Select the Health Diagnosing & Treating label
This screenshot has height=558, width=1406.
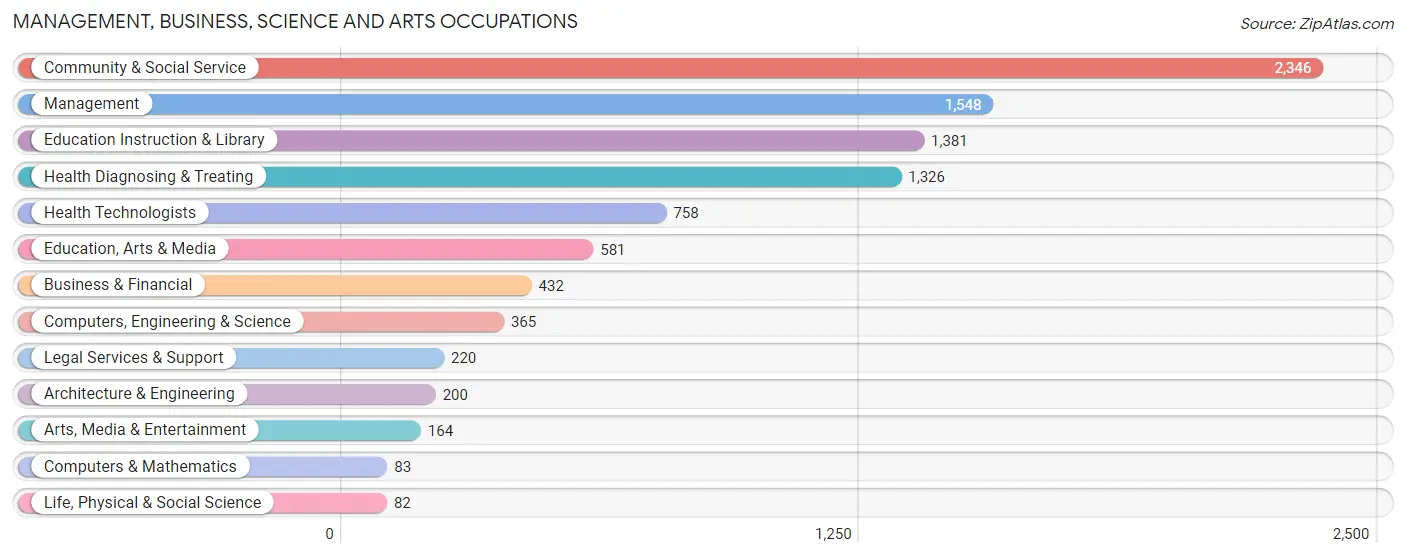149,177
